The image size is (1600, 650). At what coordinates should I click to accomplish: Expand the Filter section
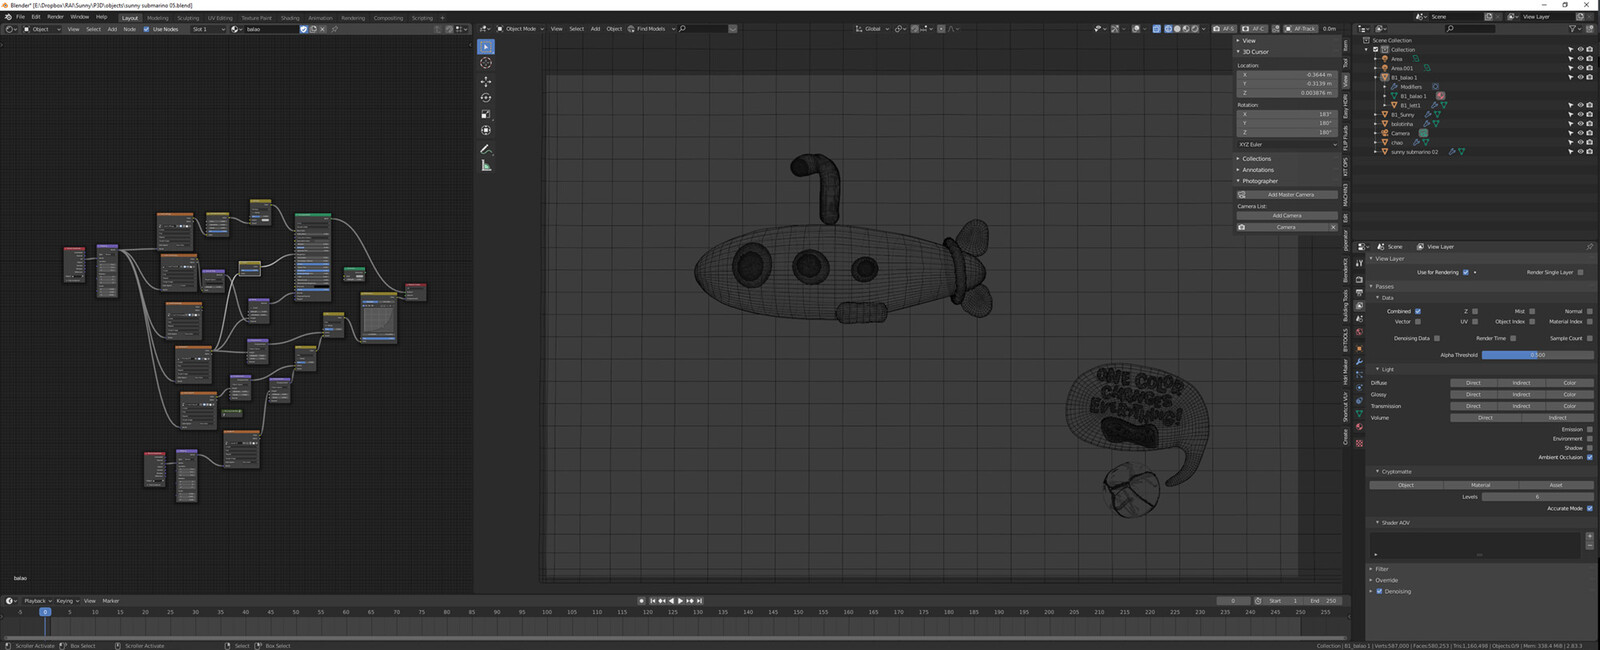click(x=1381, y=569)
